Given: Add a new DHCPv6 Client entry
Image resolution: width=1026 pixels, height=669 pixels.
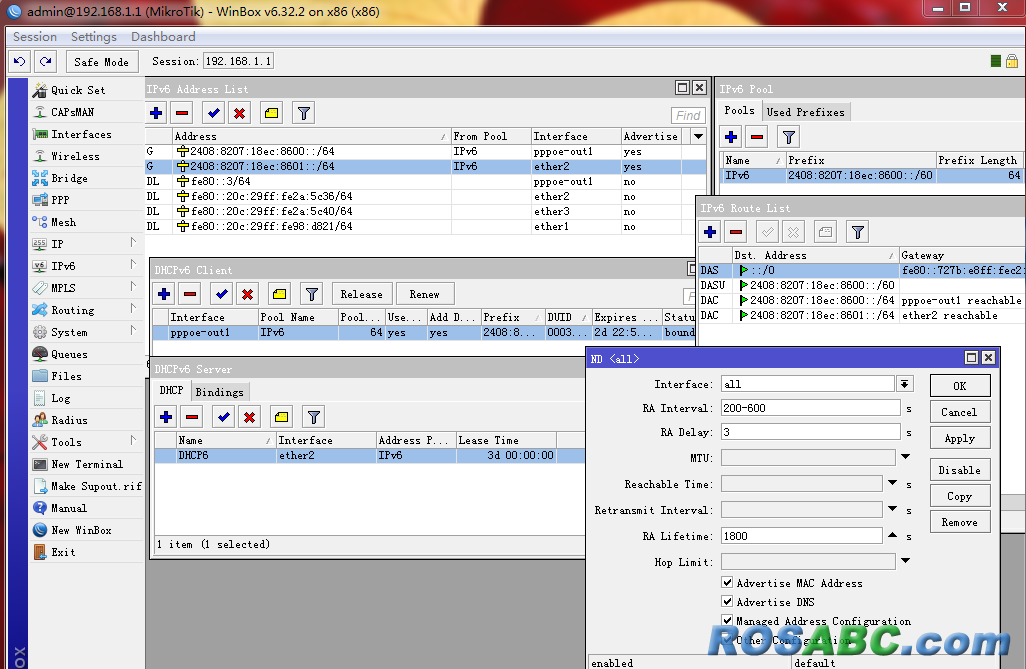Looking at the screenshot, I should click(x=164, y=295).
